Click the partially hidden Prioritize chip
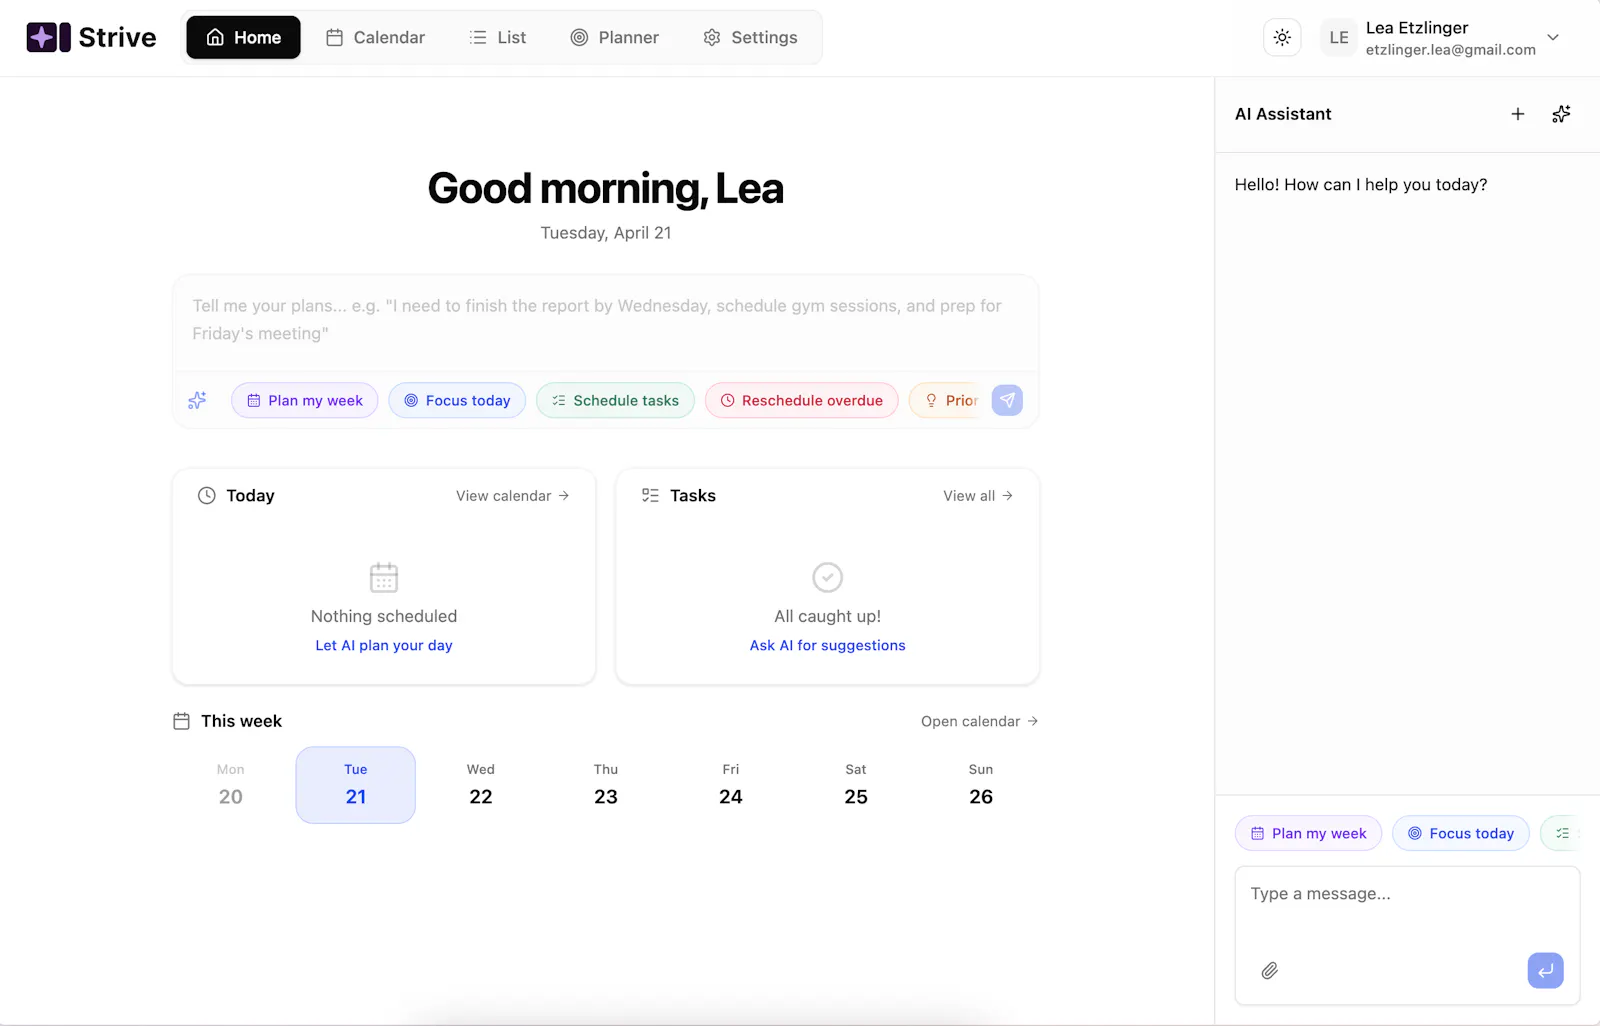1600x1026 pixels. pos(947,400)
